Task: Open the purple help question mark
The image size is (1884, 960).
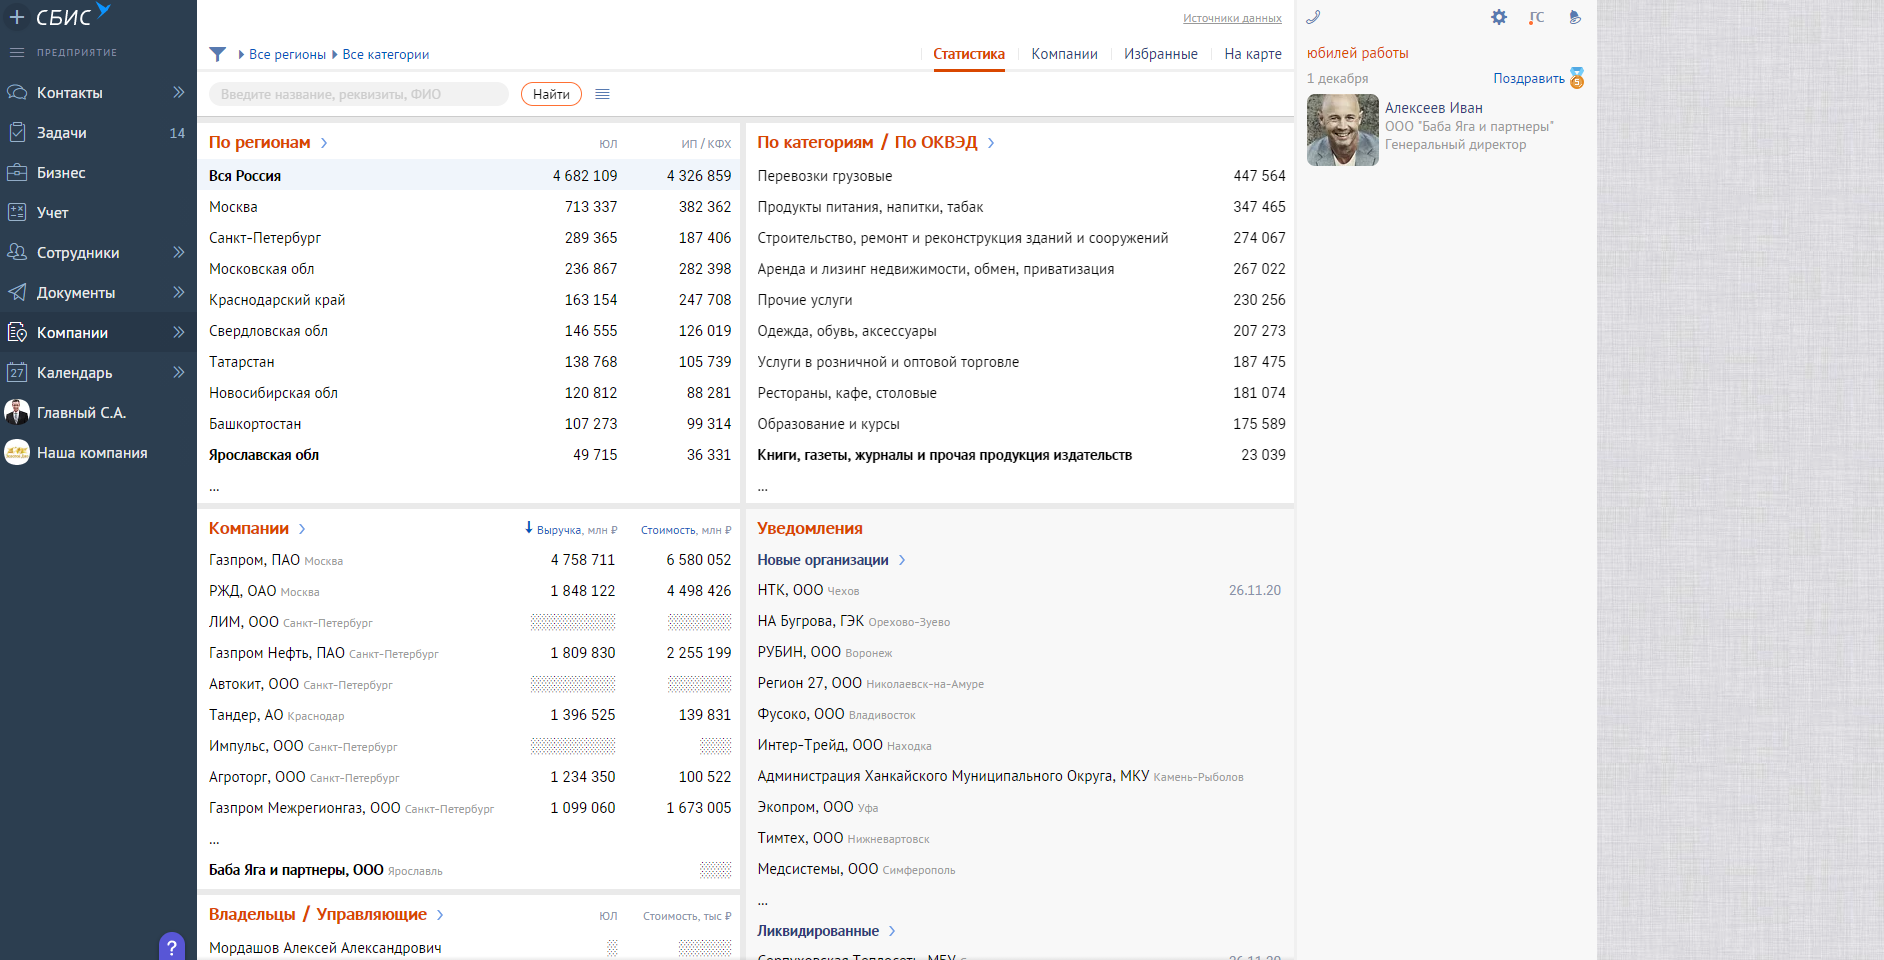Action: point(172,946)
